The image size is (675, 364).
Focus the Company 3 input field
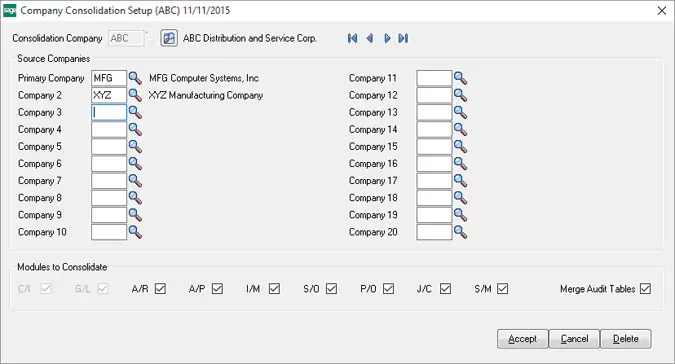[109, 112]
